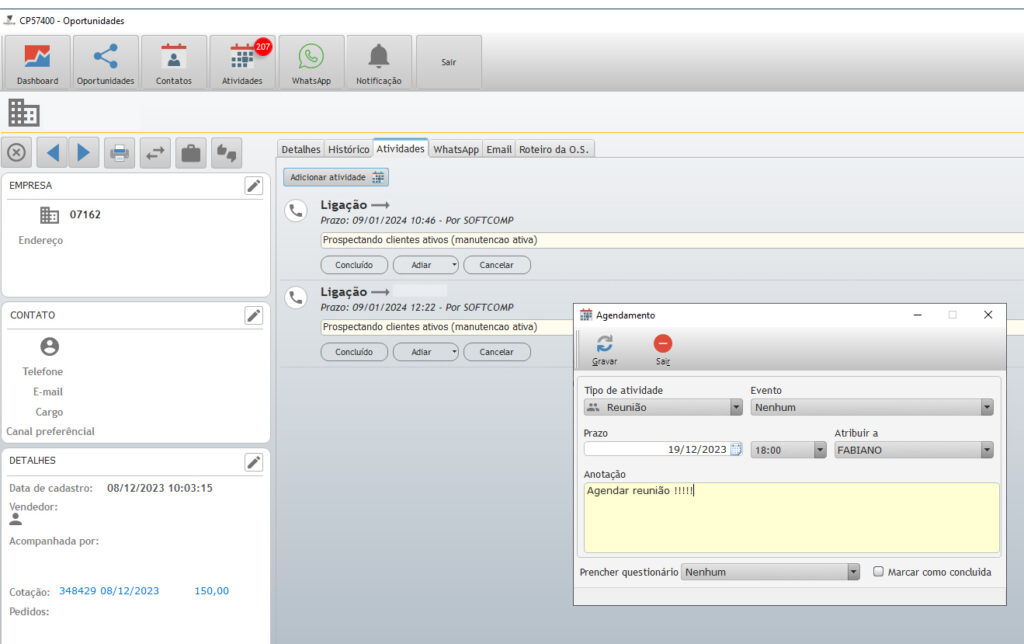Open the Atribuir a dropdown
1024x644 pixels.
(987, 450)
